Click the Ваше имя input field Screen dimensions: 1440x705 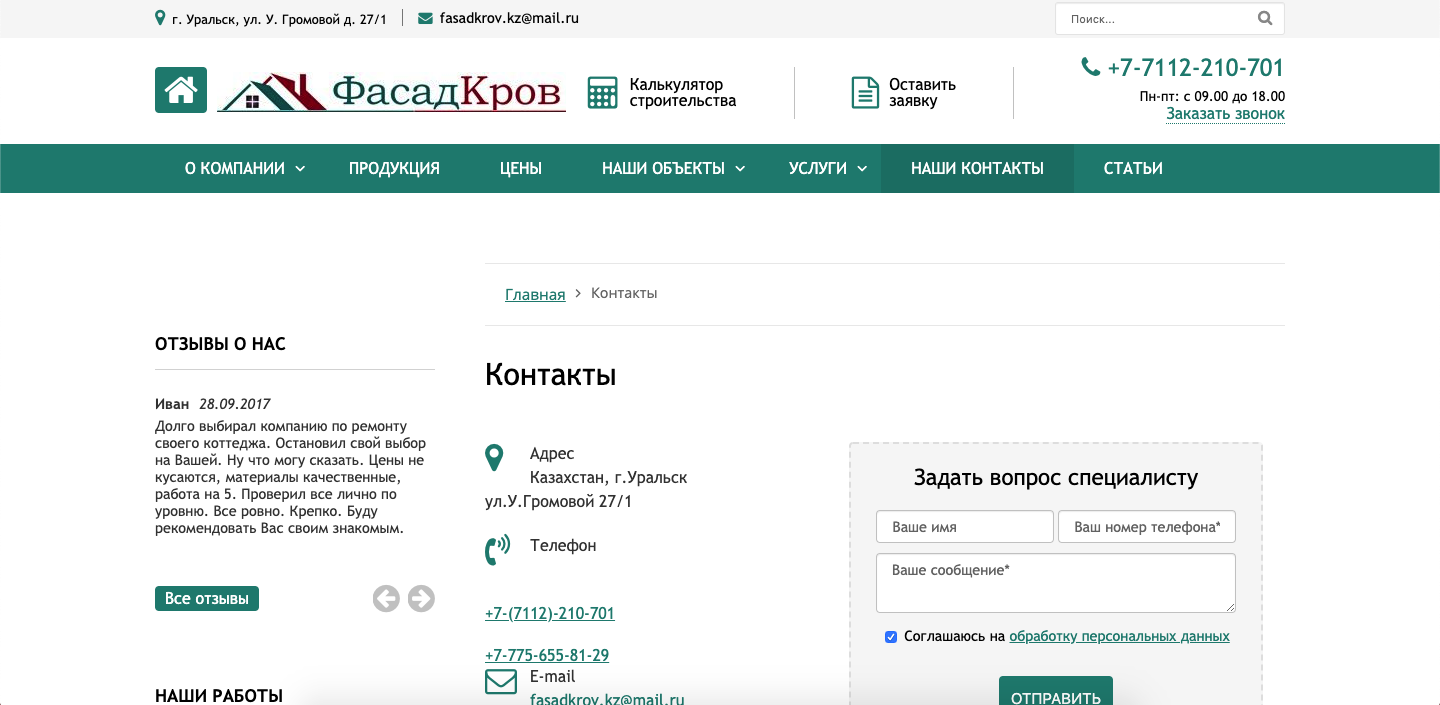[964, 527]
